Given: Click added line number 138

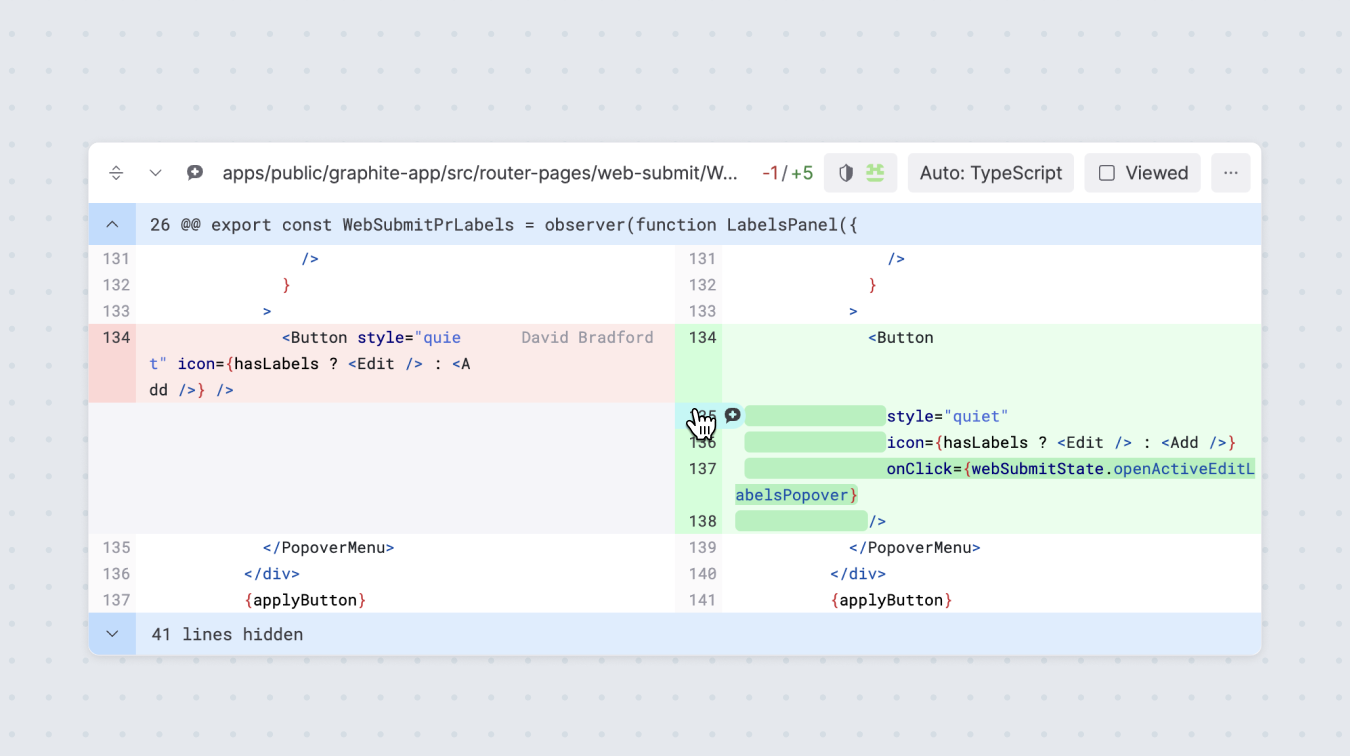Looking at the screenshot, I should 702,521.
